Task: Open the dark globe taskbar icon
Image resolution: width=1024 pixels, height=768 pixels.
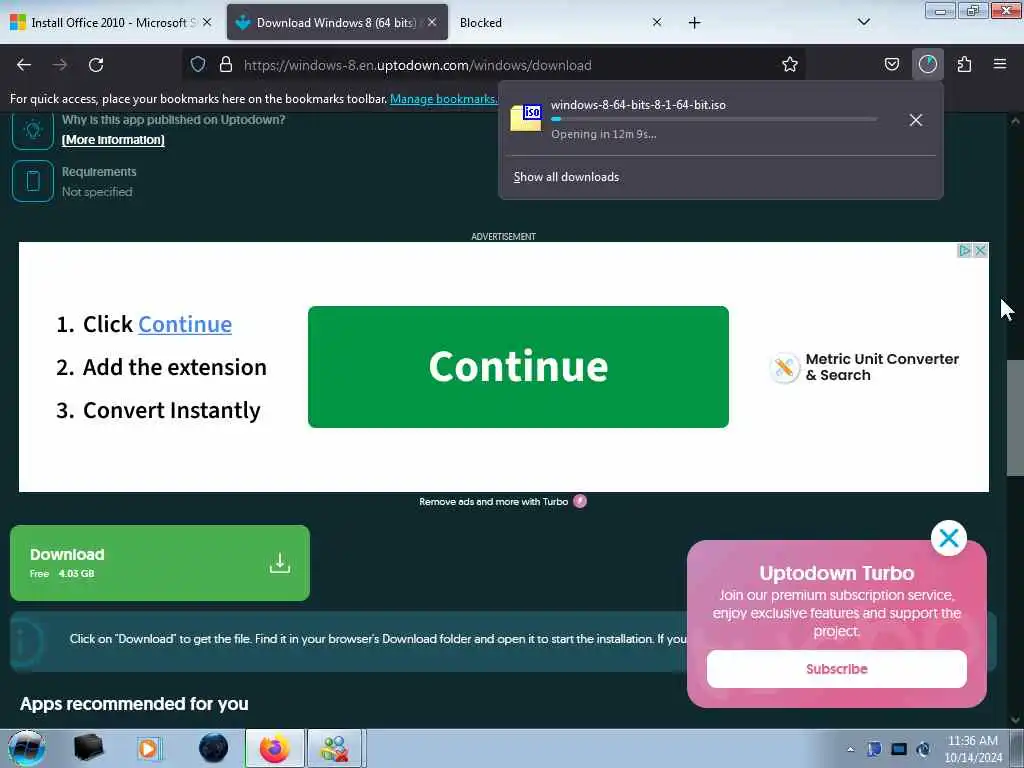Action: (213, 748)
